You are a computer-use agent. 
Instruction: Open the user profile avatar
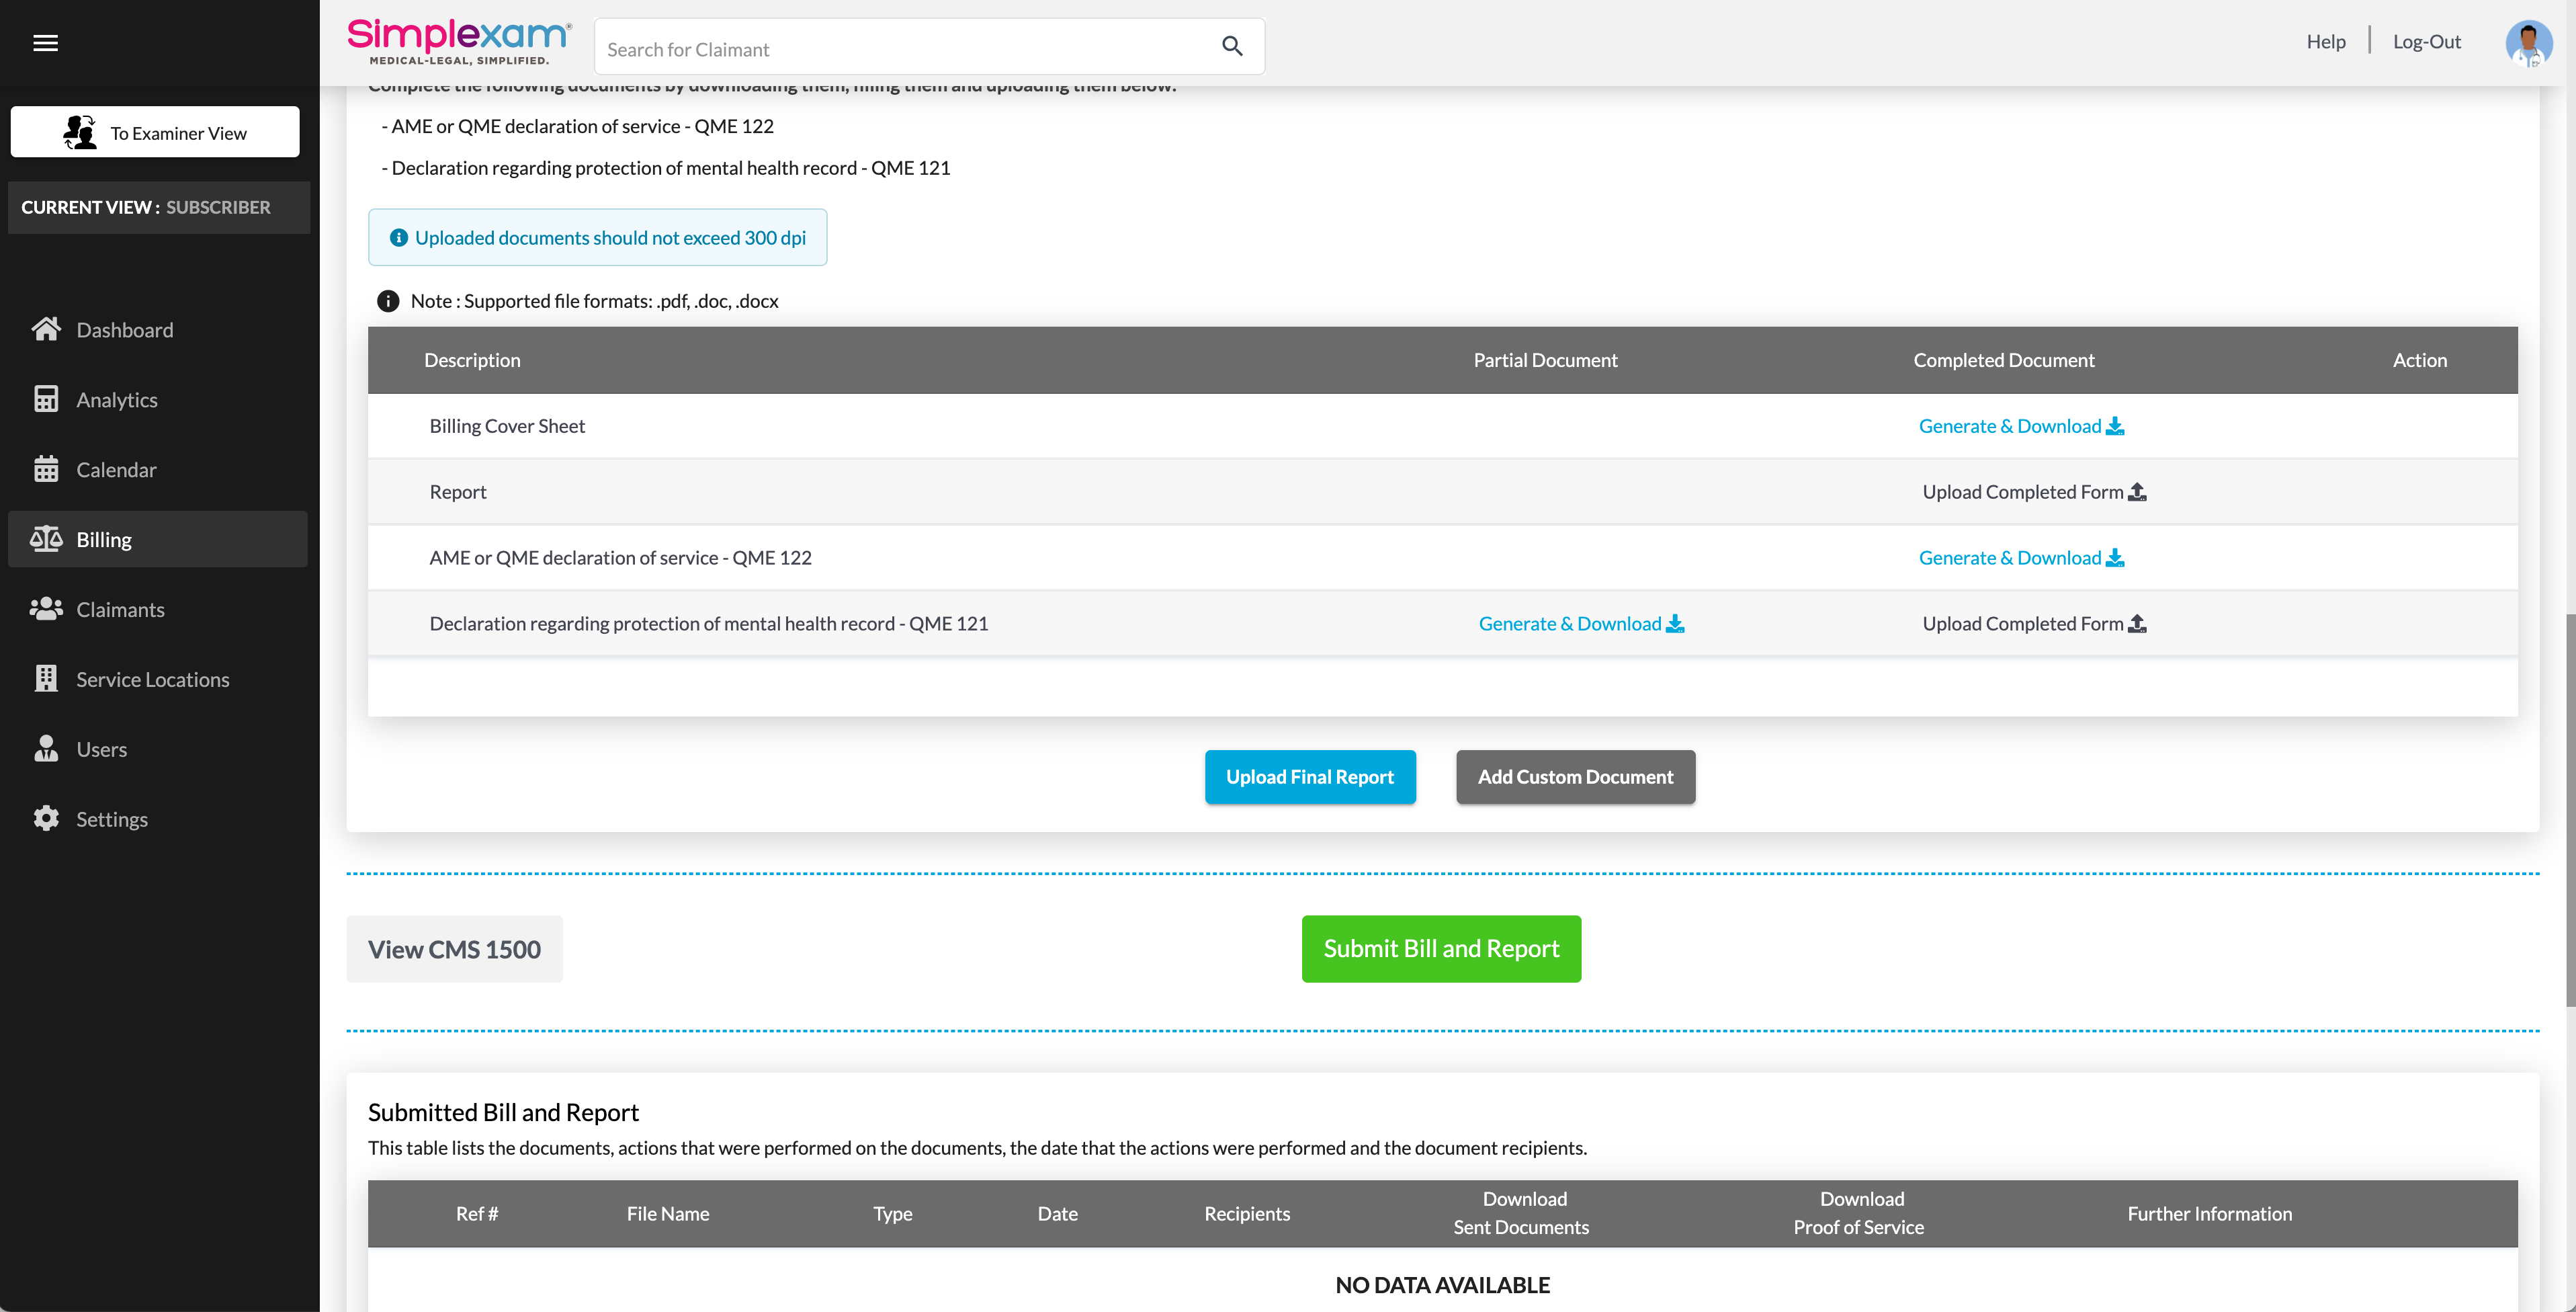click(x=2528, y=43)
